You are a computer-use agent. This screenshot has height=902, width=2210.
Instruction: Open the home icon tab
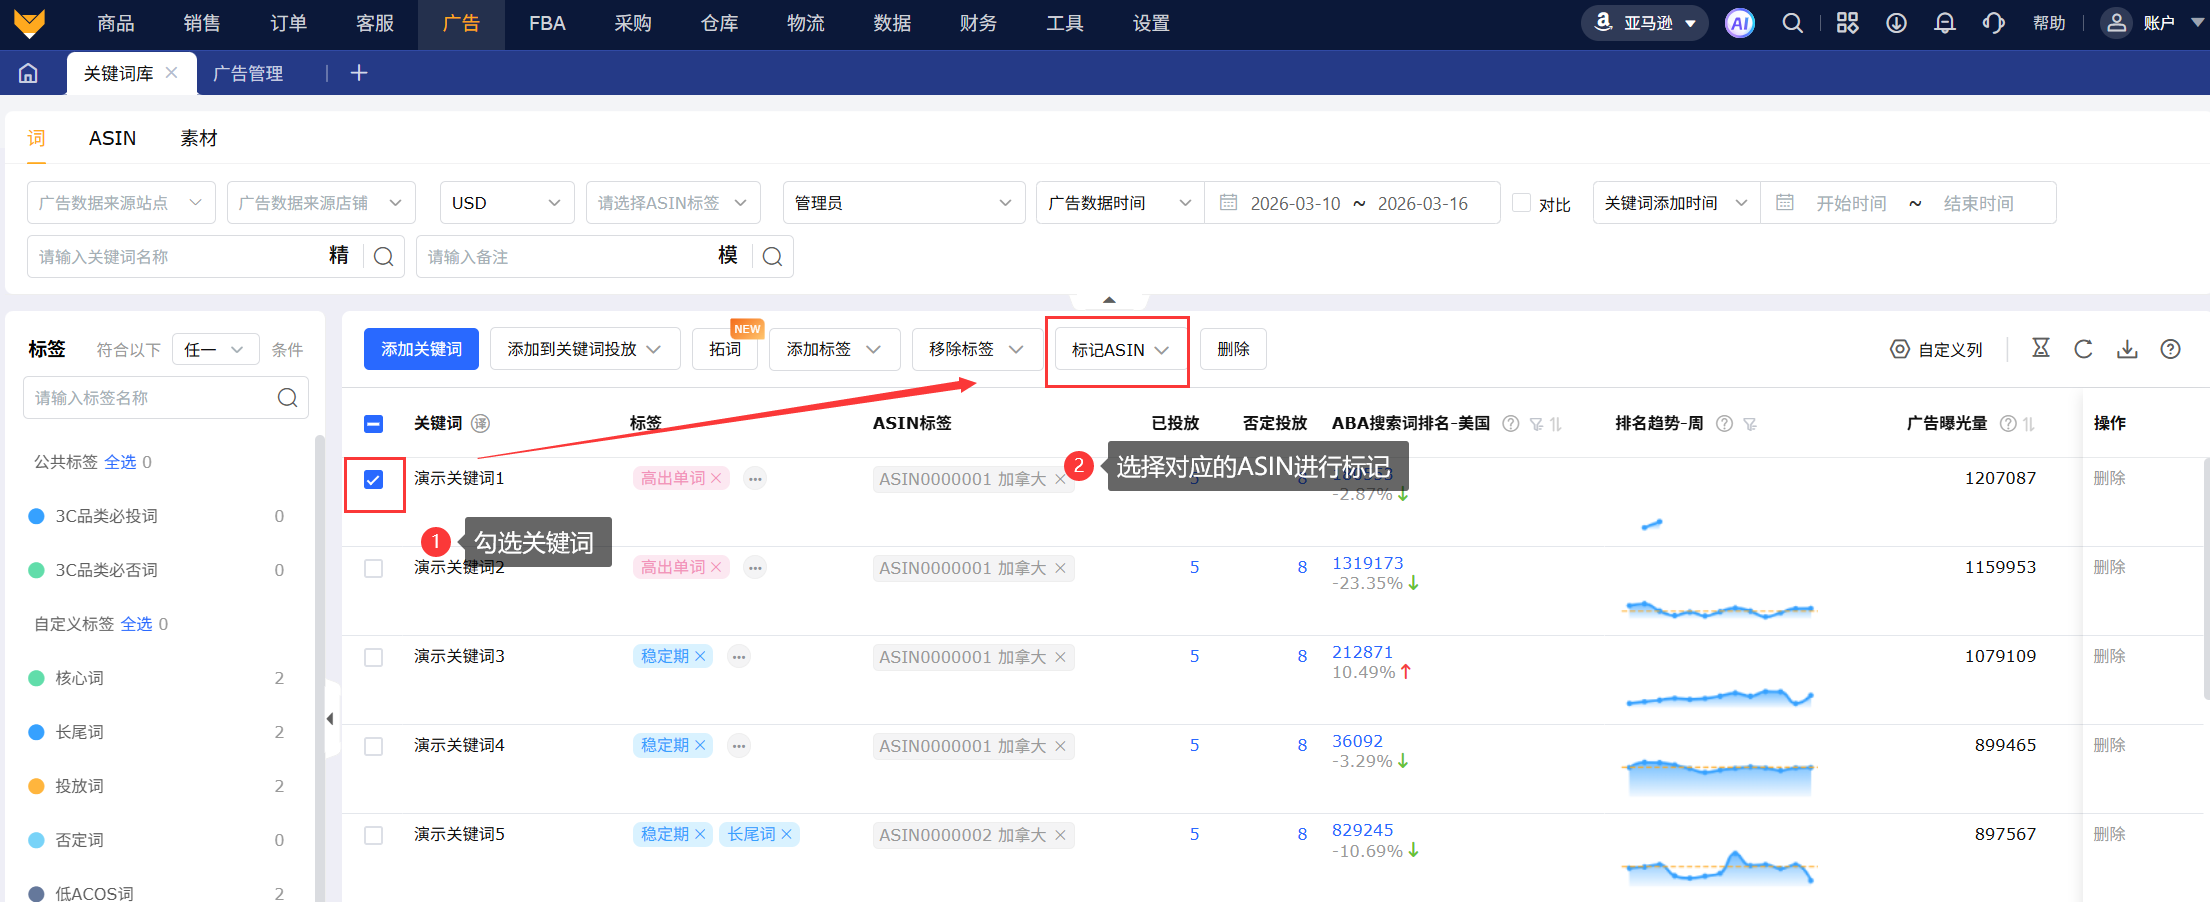click(29, 73)
